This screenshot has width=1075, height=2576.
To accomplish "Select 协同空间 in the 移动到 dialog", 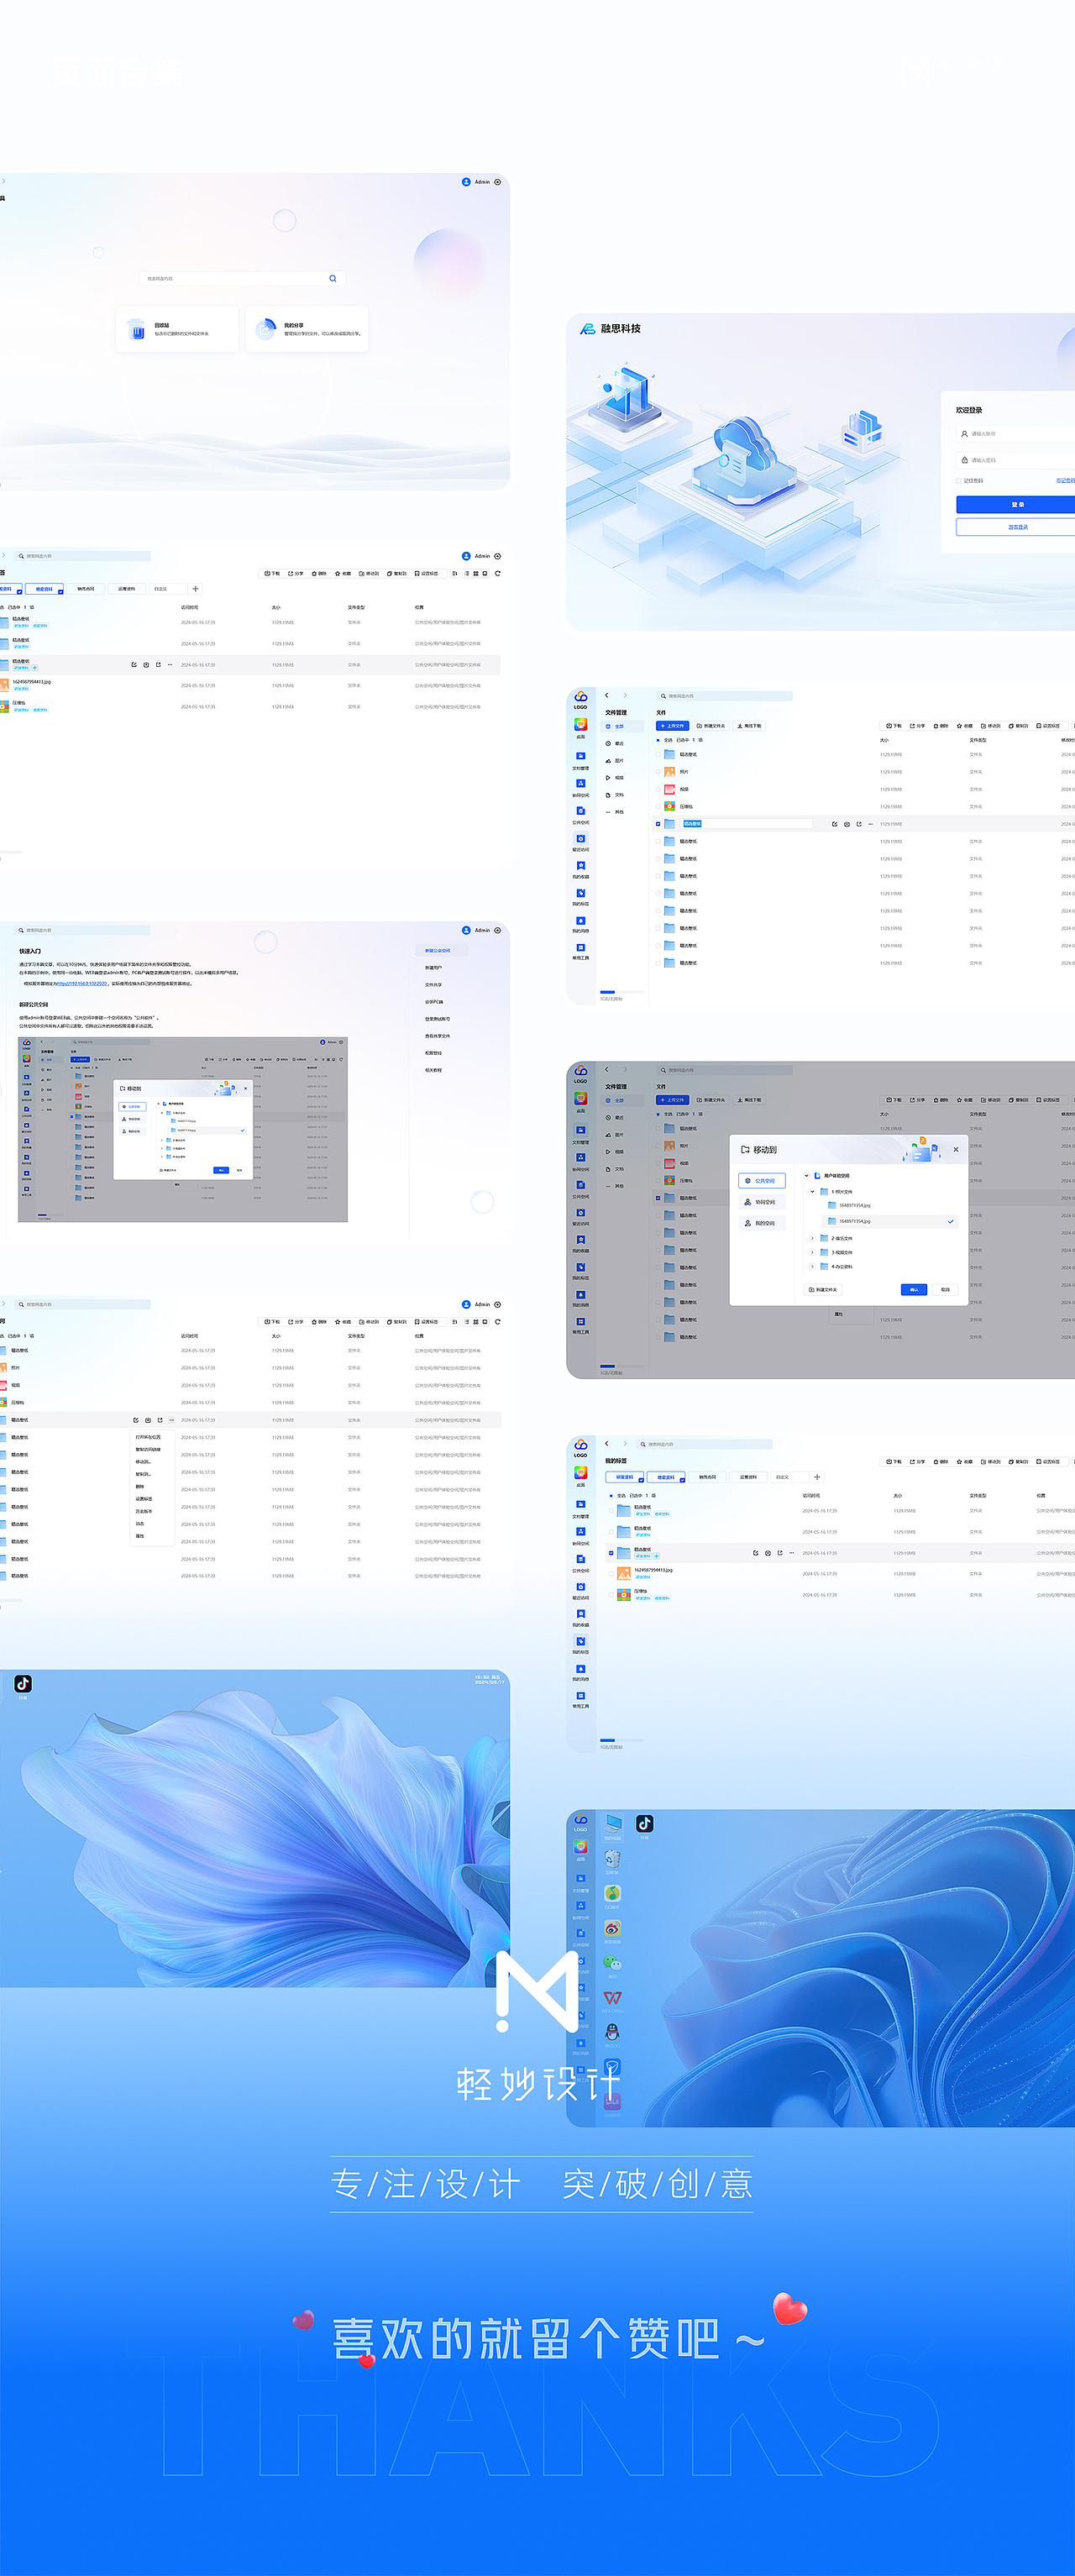I will coord(762,1202).
